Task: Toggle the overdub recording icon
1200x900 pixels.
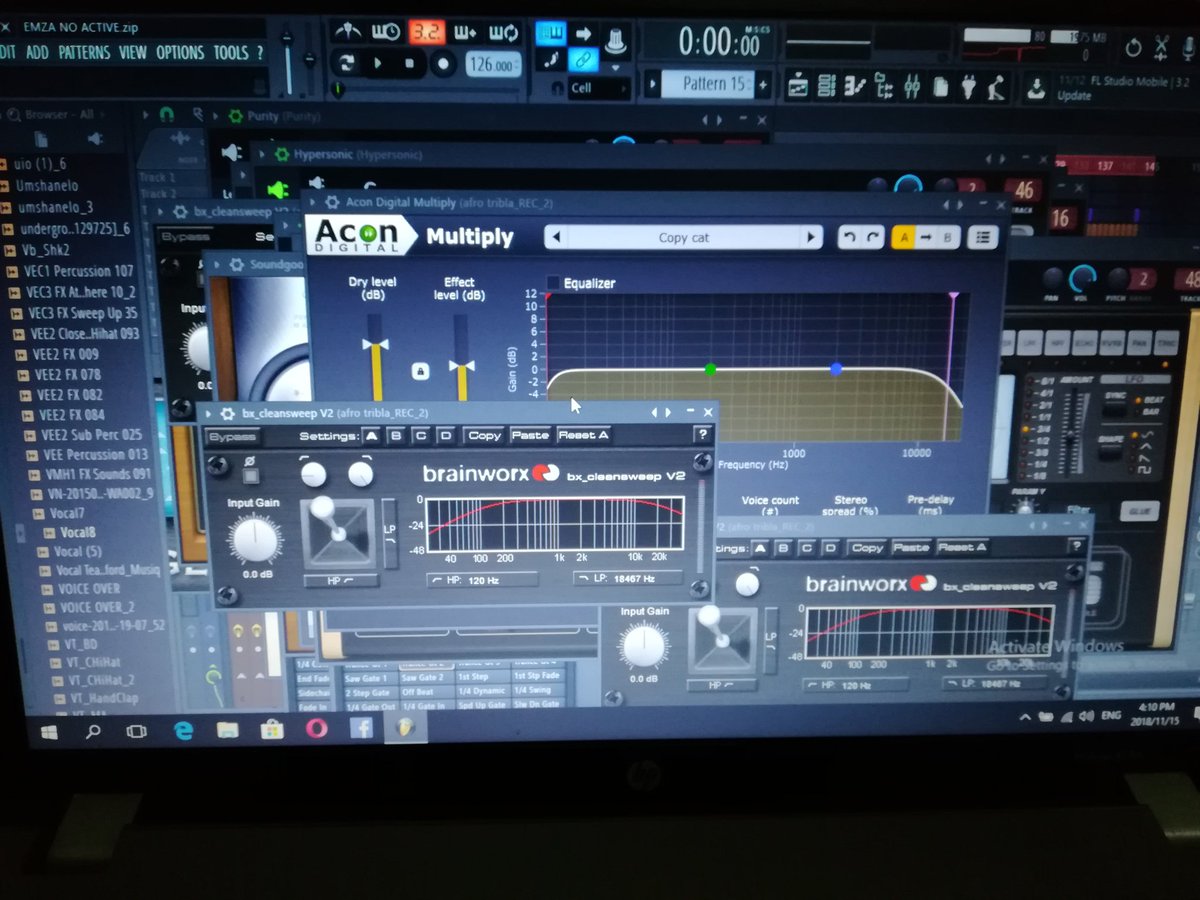Action: pos(464,32)
